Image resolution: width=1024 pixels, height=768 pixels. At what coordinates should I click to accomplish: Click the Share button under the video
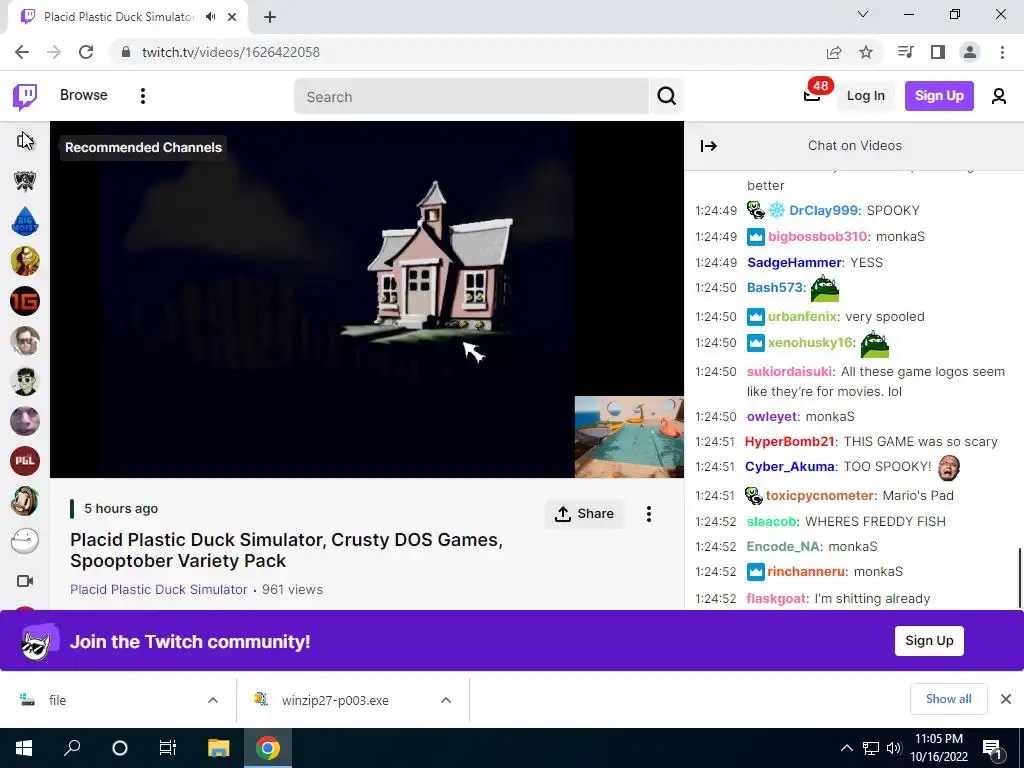pos(584,514)
